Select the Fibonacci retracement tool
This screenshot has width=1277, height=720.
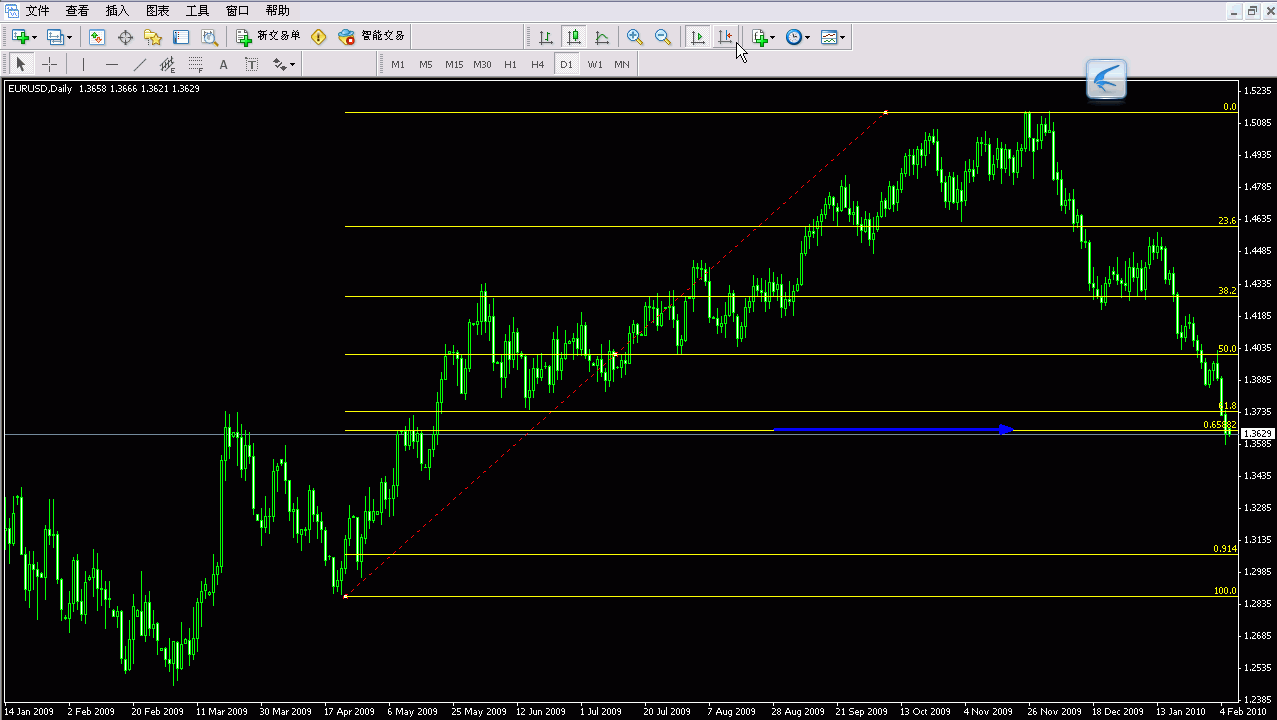(x=195, y=64)
